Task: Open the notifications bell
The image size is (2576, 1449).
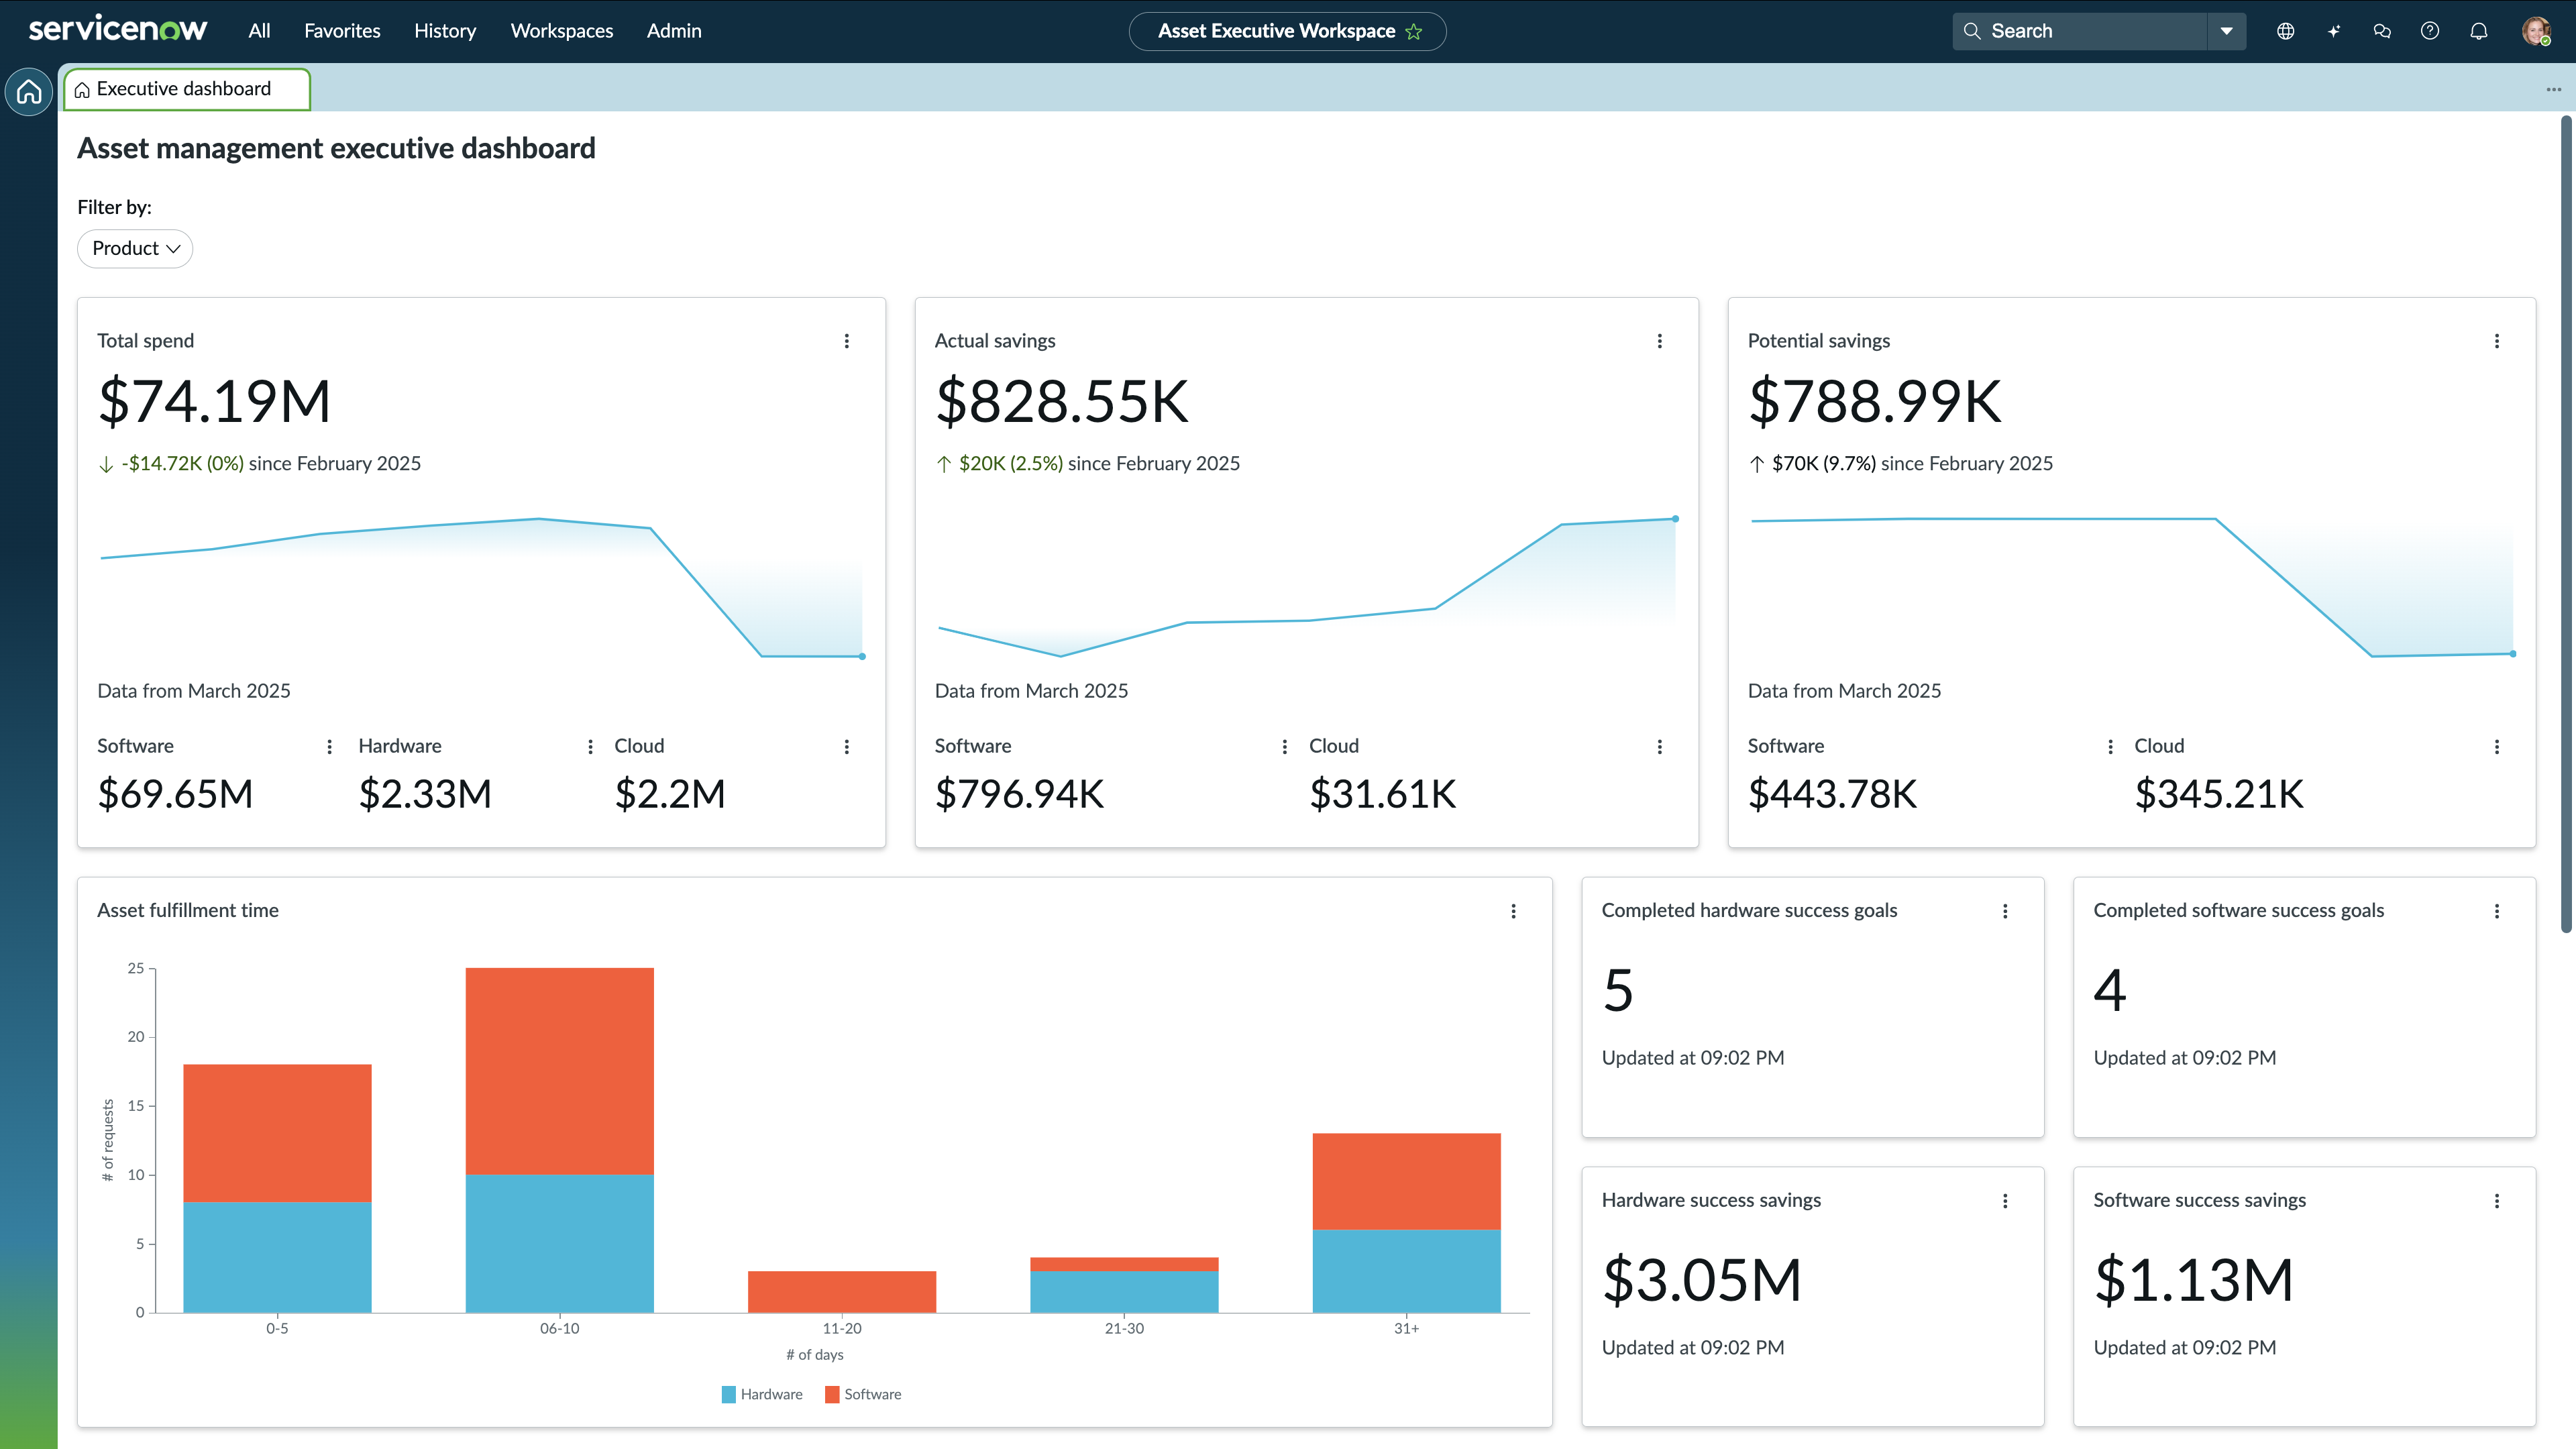Action: (x=2478, y=31)
